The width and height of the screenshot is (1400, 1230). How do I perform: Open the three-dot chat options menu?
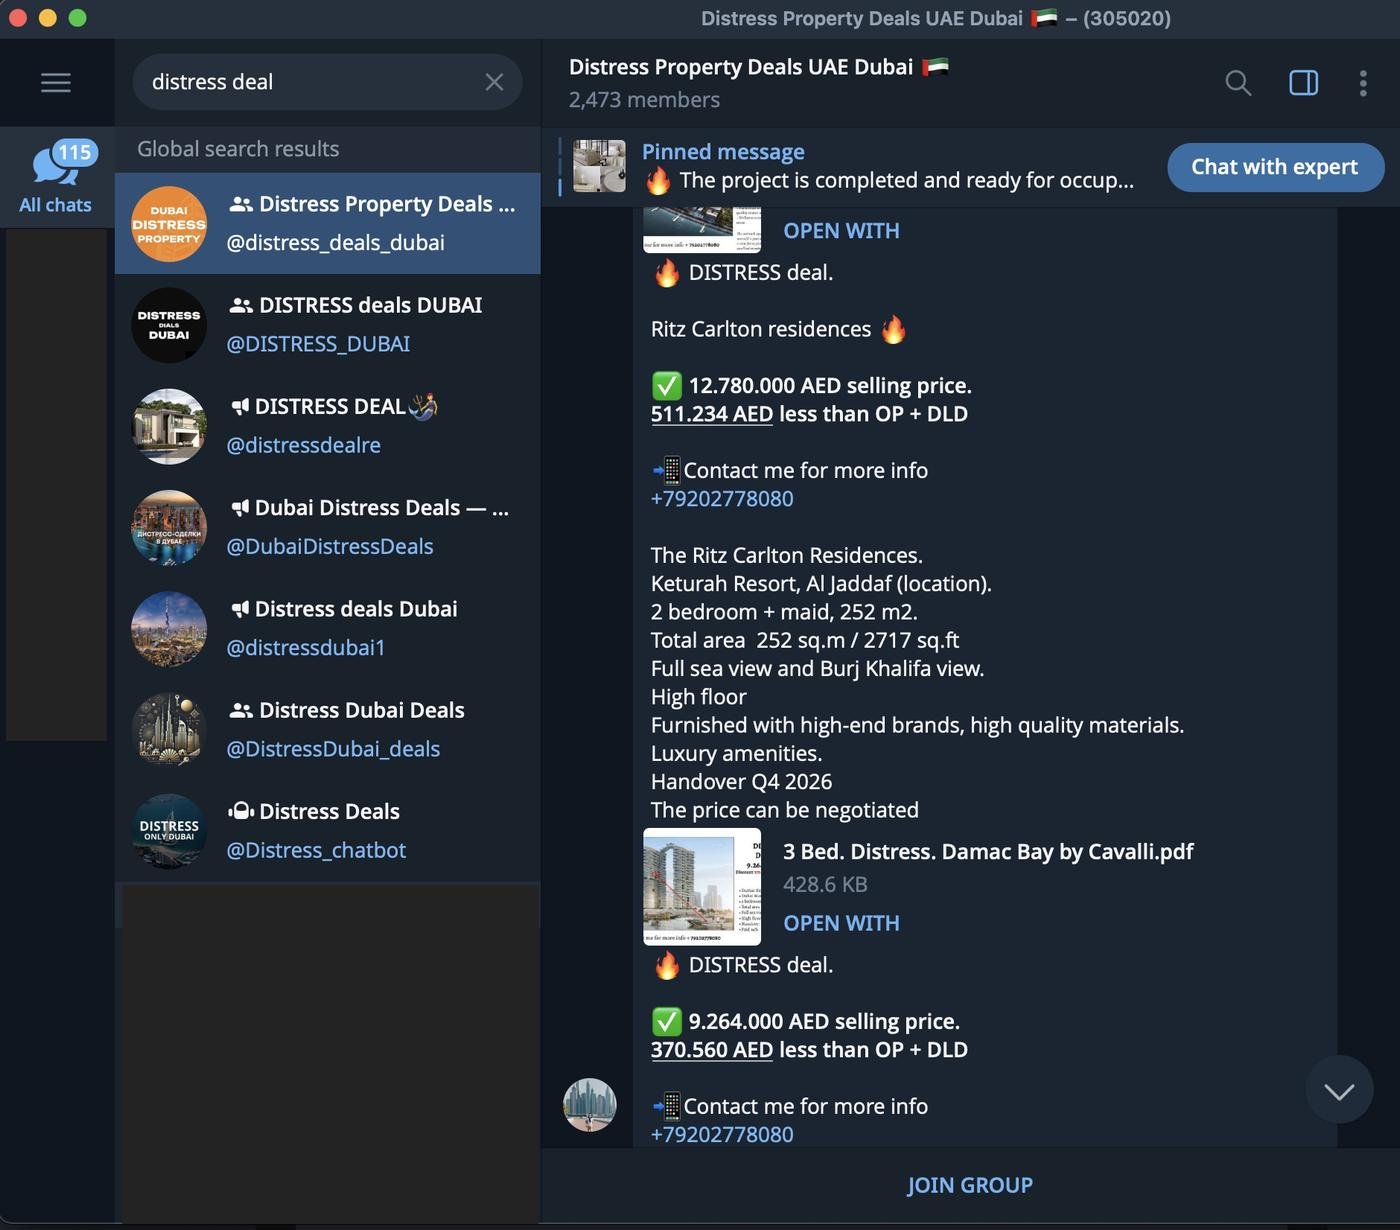tap(1363, 83)
